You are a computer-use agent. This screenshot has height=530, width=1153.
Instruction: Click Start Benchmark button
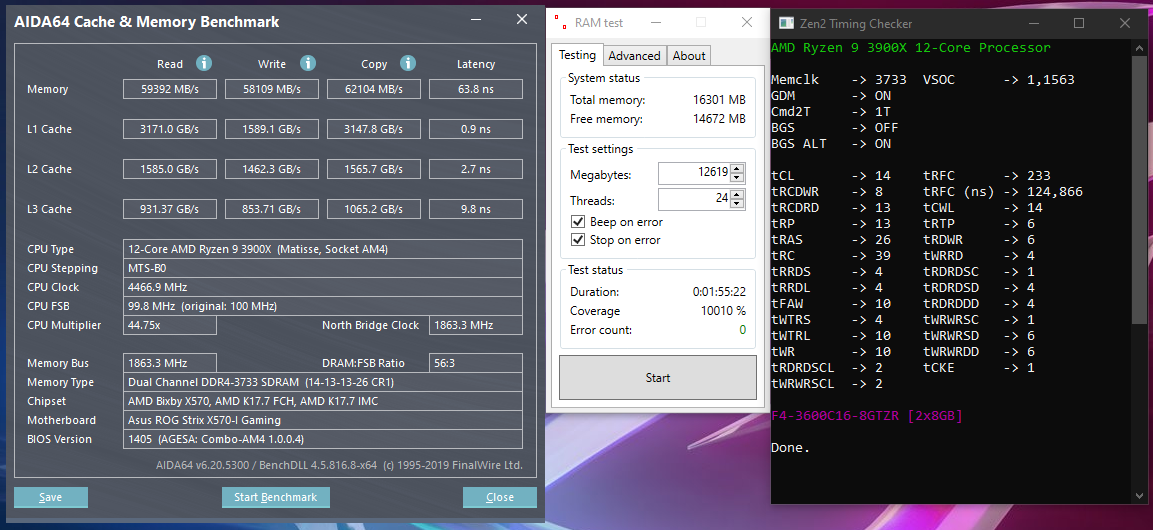tap(276, 498)
